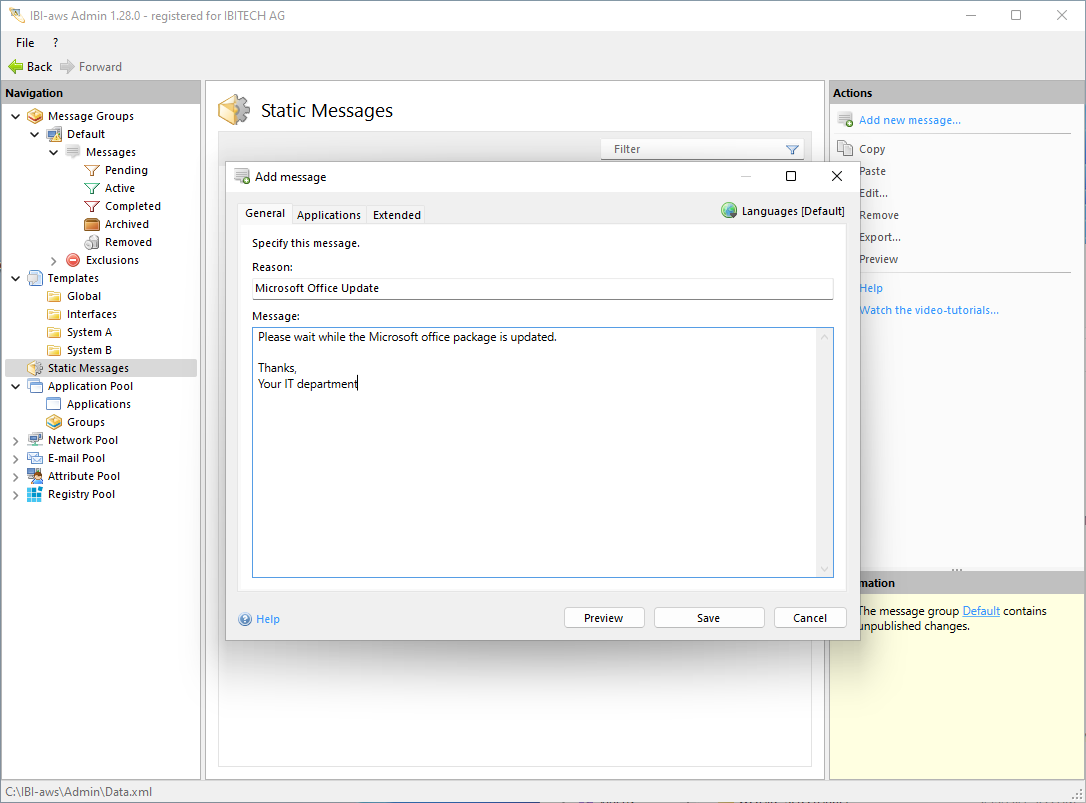Click the Copy icon in Actions

point(845,149)
